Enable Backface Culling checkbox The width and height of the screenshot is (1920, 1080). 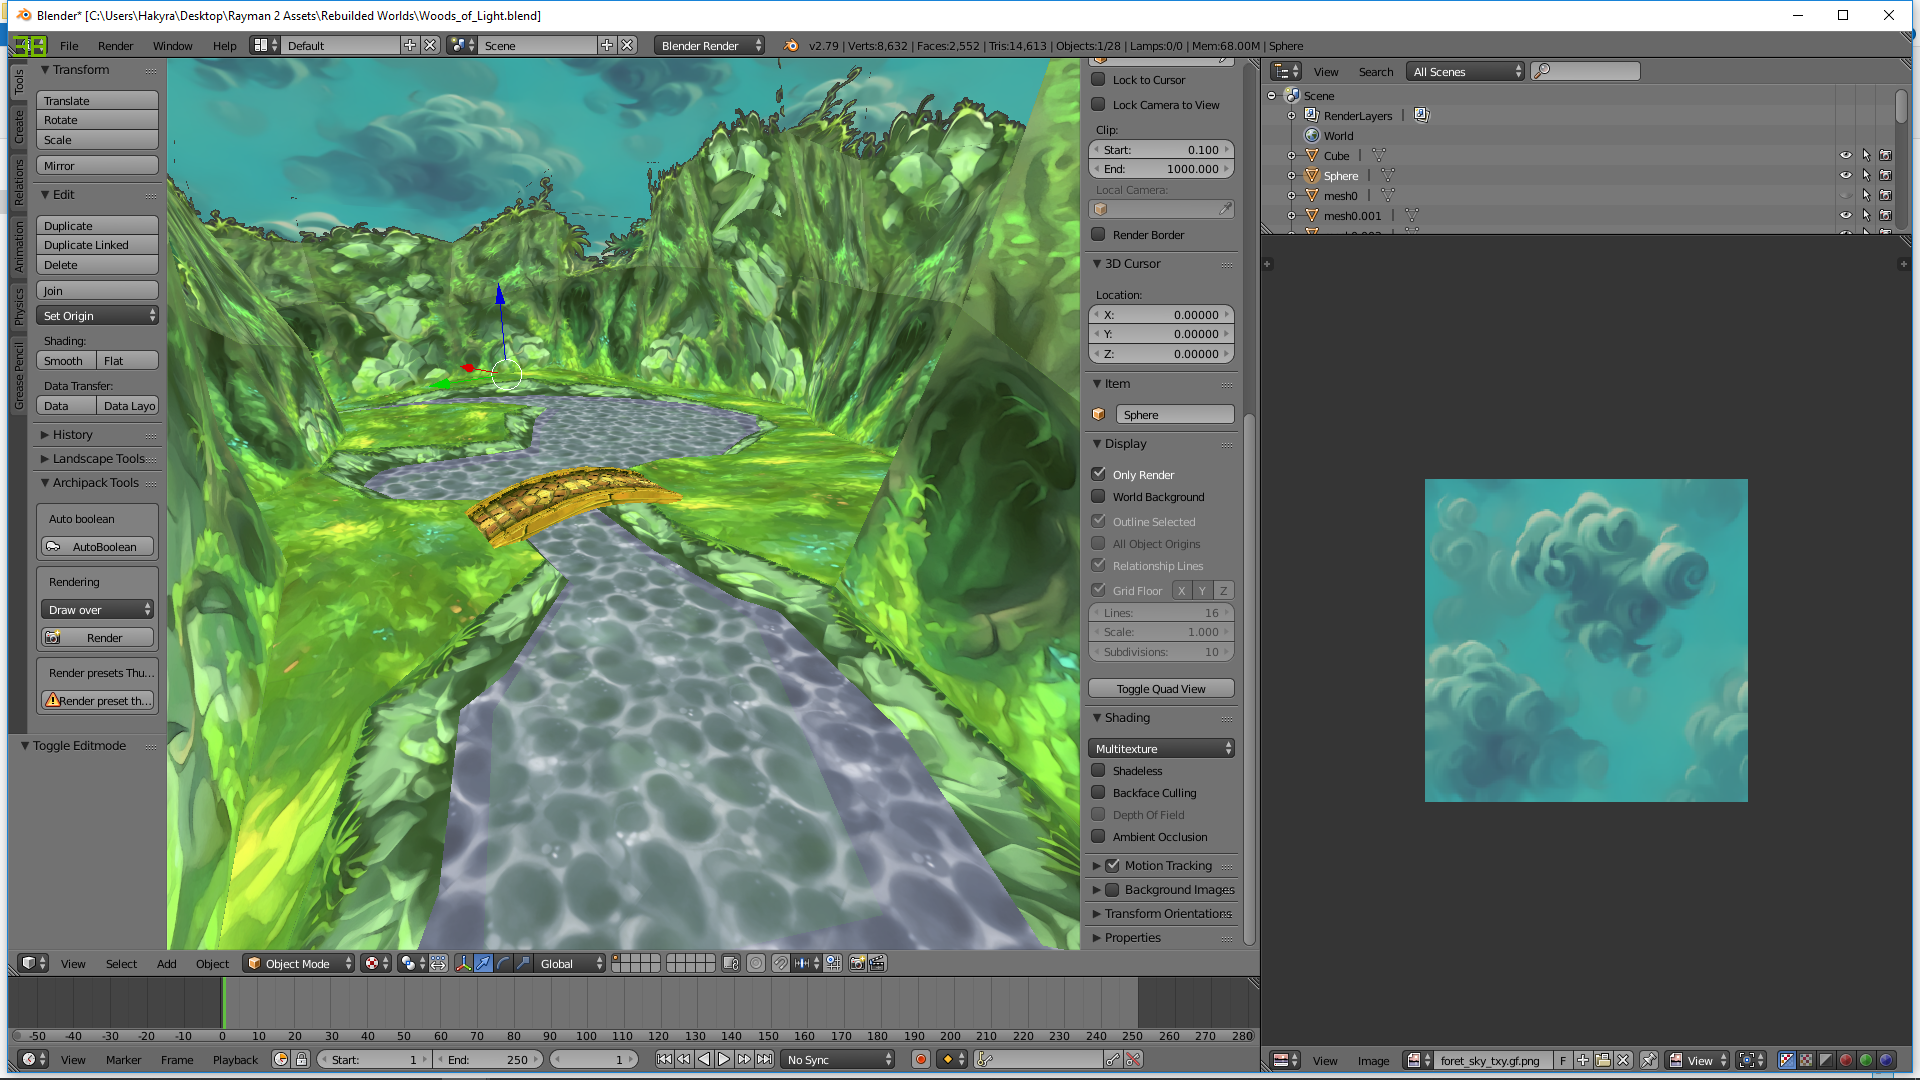pyautogui.click(x=1098, y=792)
